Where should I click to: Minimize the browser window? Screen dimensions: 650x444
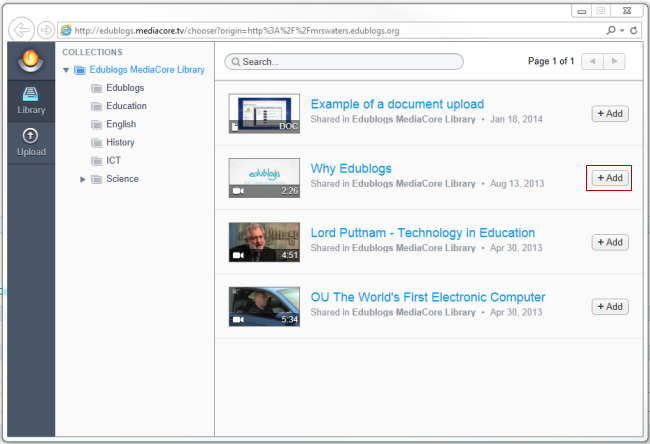click(x=582, y=11)
